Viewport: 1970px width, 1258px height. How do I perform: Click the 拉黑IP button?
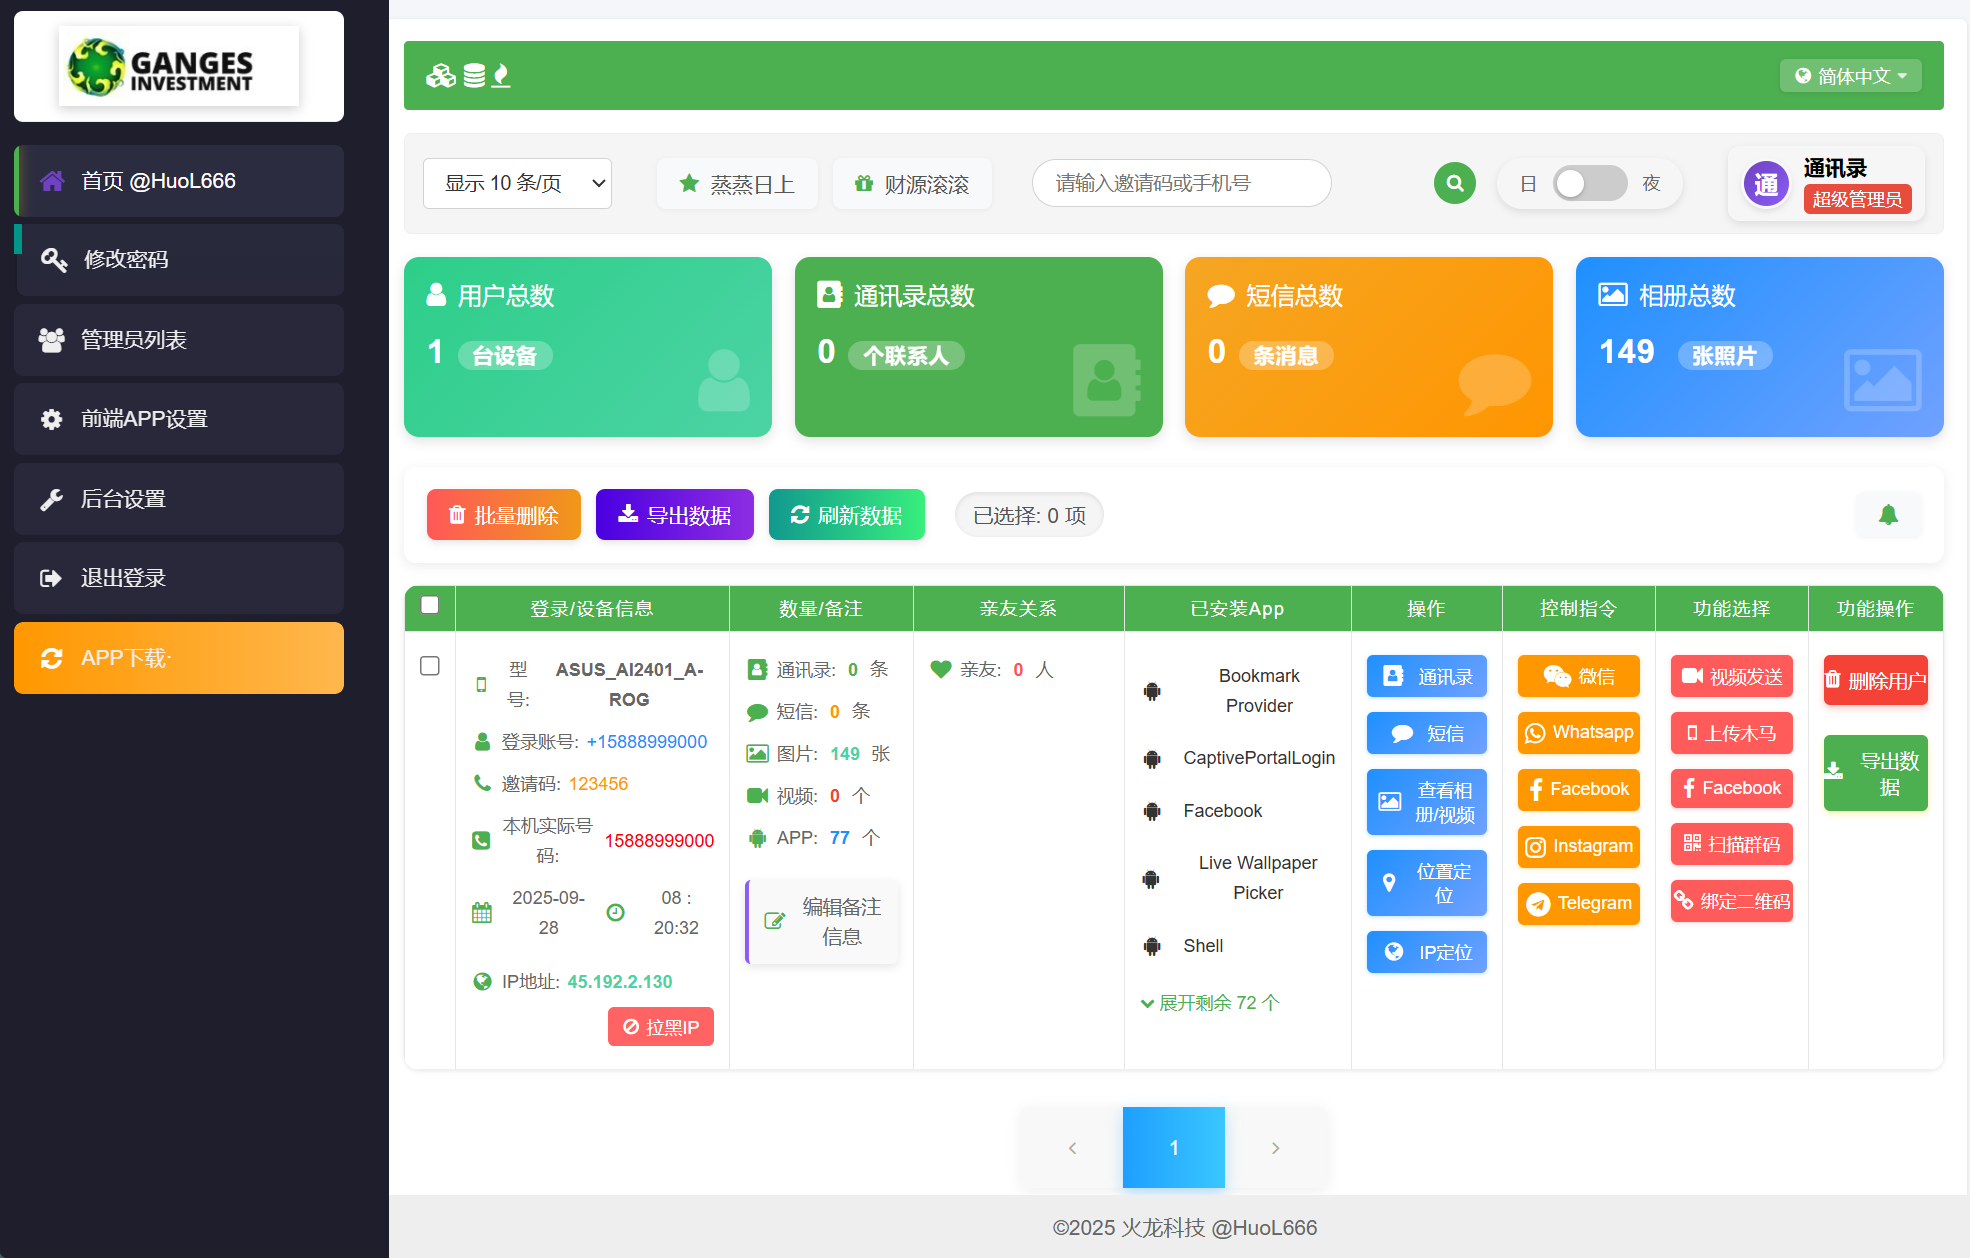coord(660,1027)
